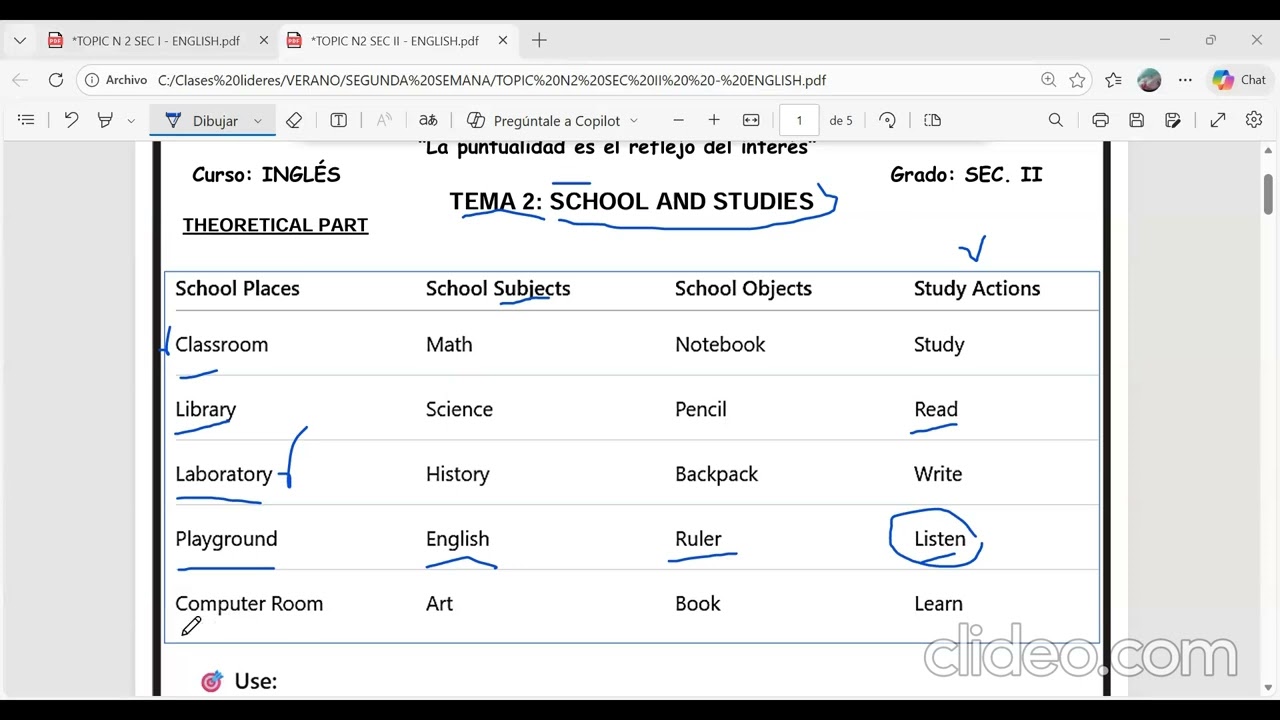Click the Listen table cell
Image resolution: width=1280 pixels, height=720 pixels.
(x=940, y=539)
